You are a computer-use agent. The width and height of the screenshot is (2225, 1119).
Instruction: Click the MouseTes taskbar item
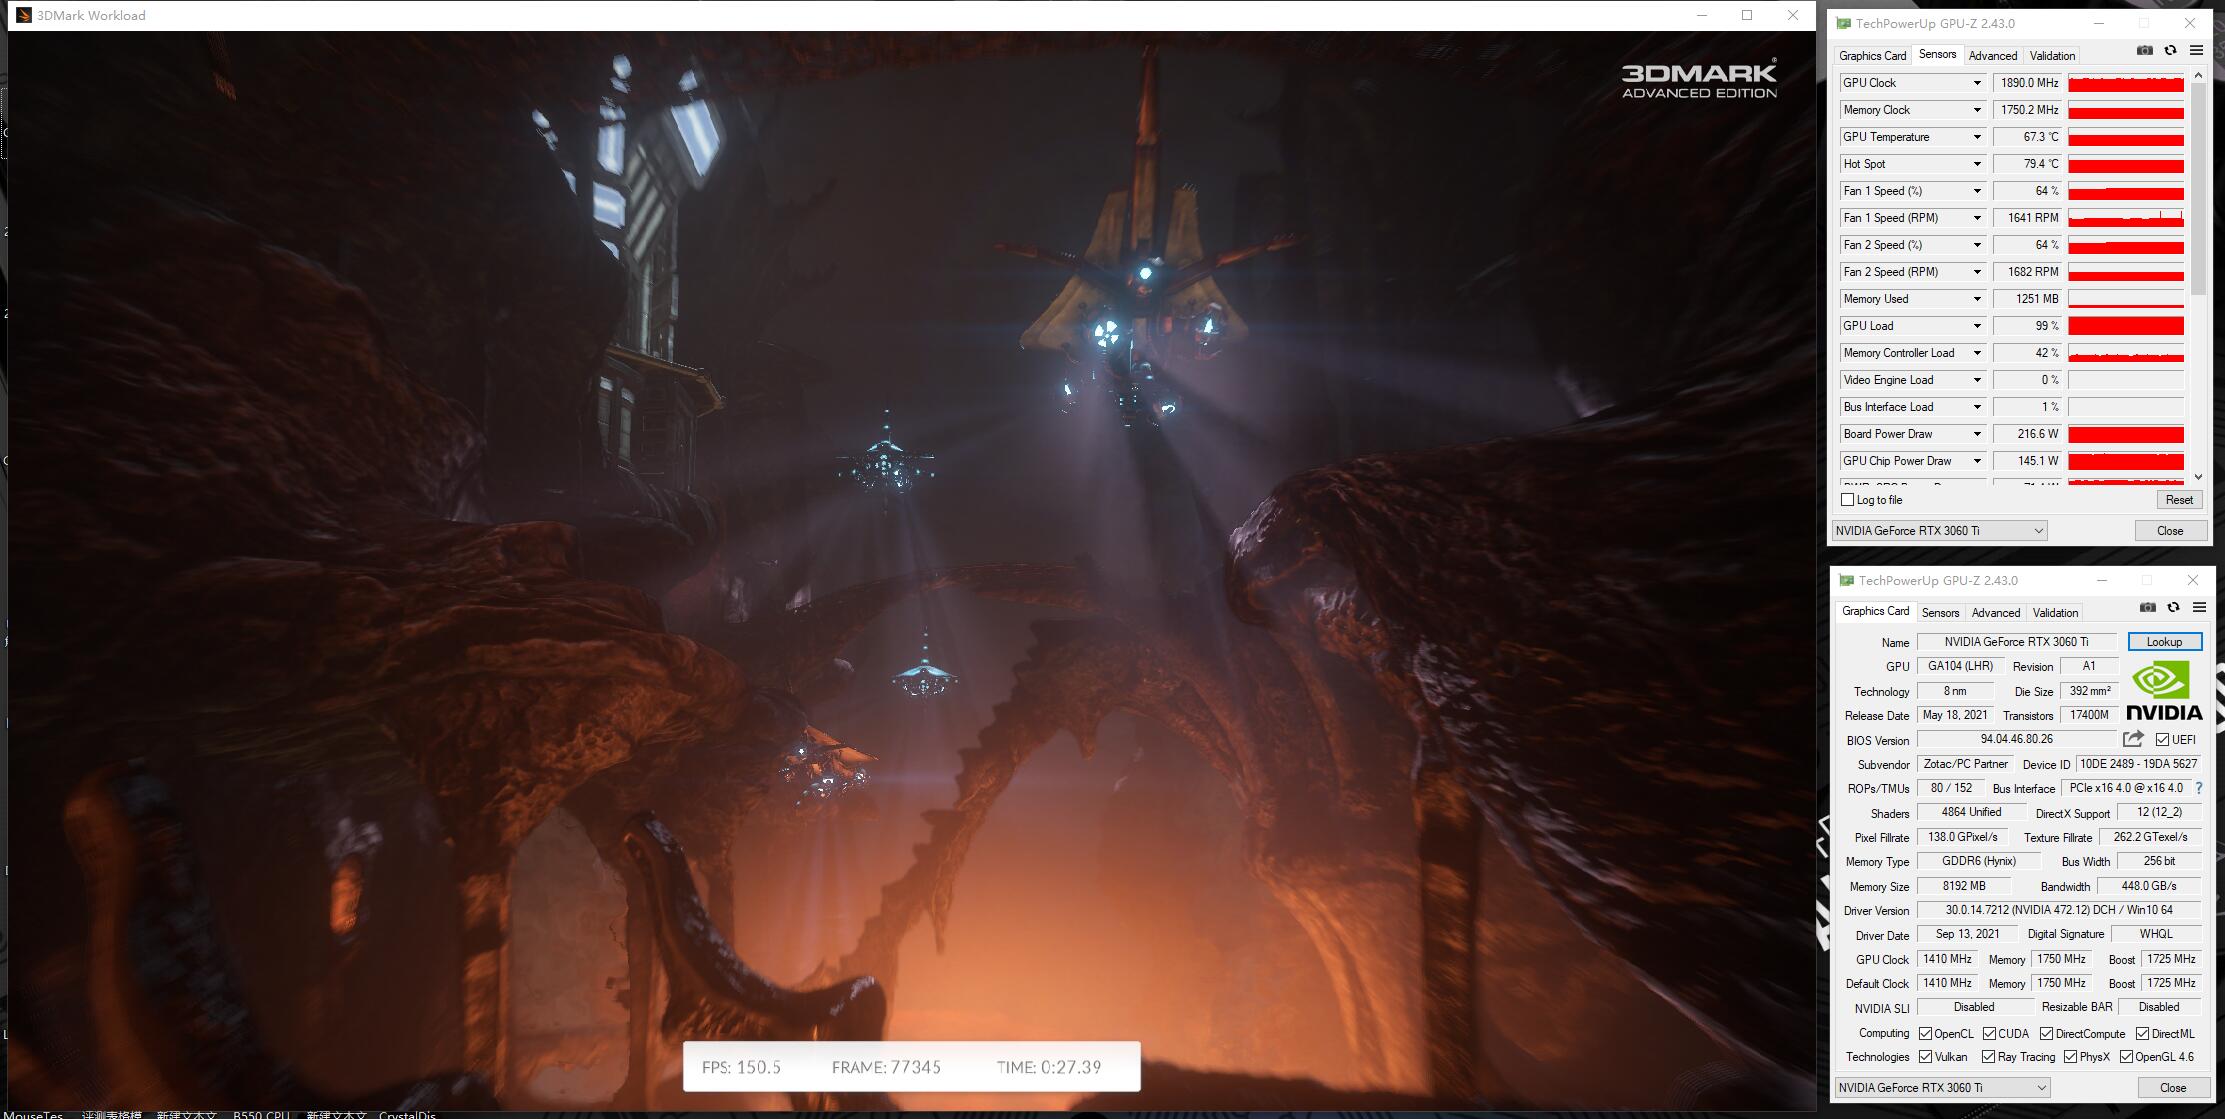(33, 1114)
